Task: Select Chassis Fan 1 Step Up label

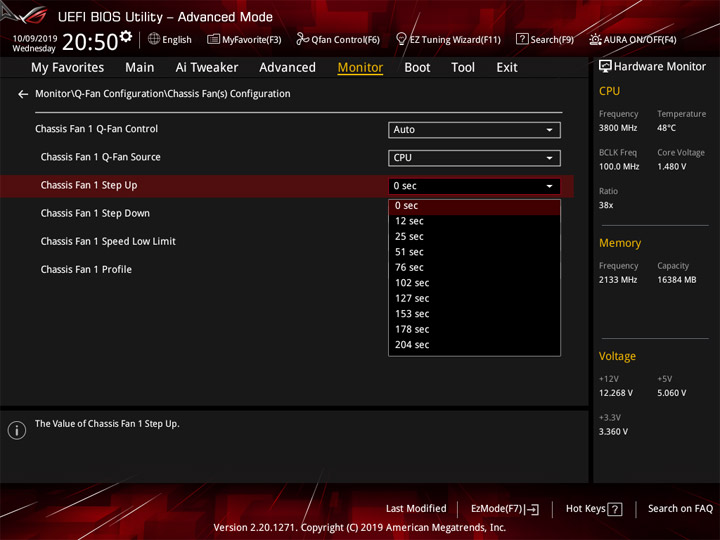Action: click(x=89, y=185)
